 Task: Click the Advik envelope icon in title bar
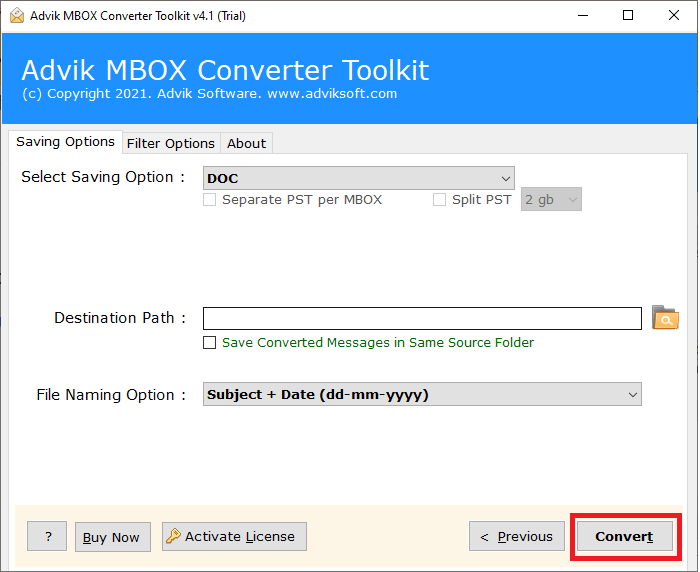pos(17,16)
